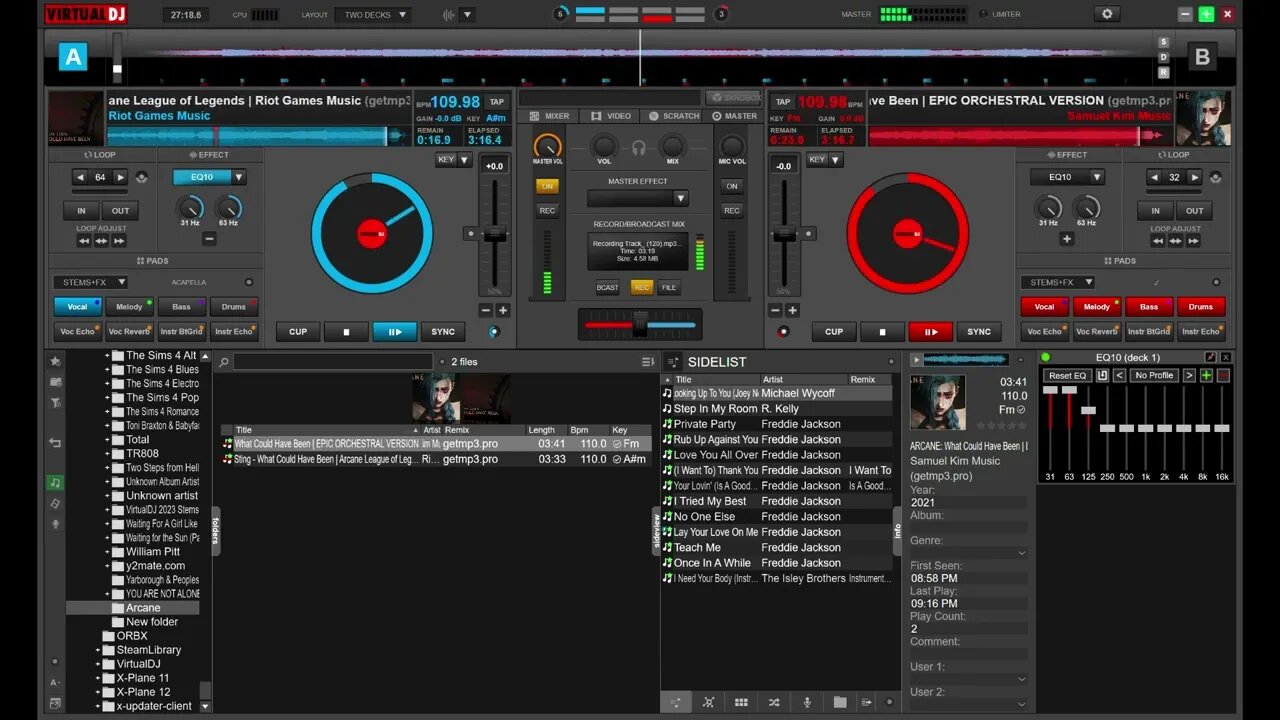Toggle EQ10 green enable light
1280x720 pixels.
(x=1046, y=357)
